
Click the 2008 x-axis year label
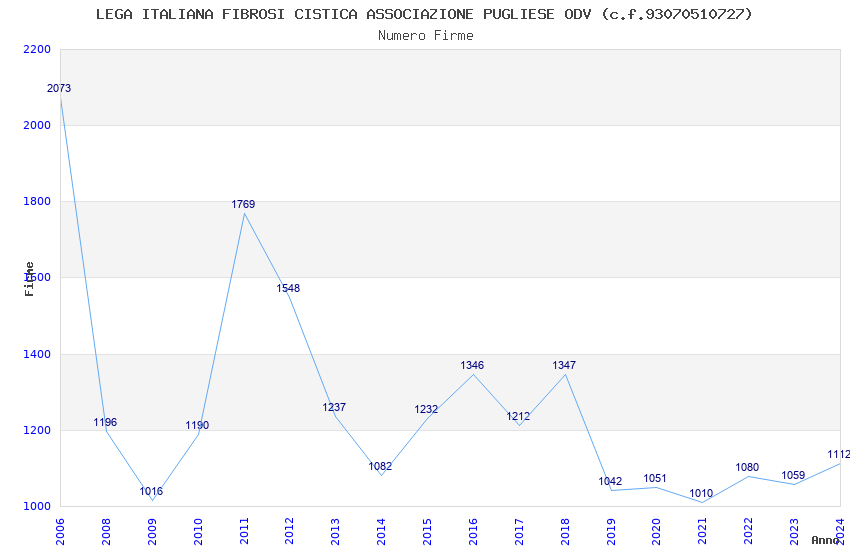[x=106, y=532]
